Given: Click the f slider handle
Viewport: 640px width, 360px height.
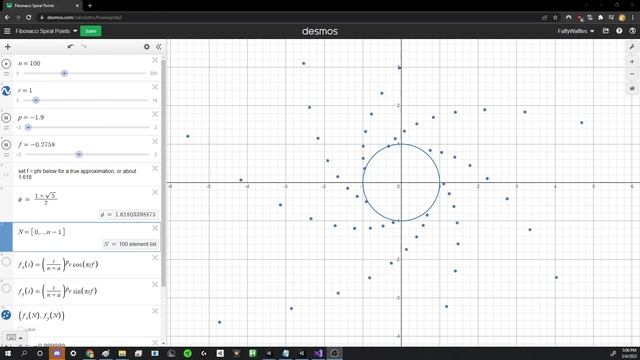Looking at the screenshot, I should (x=79, y=154).
